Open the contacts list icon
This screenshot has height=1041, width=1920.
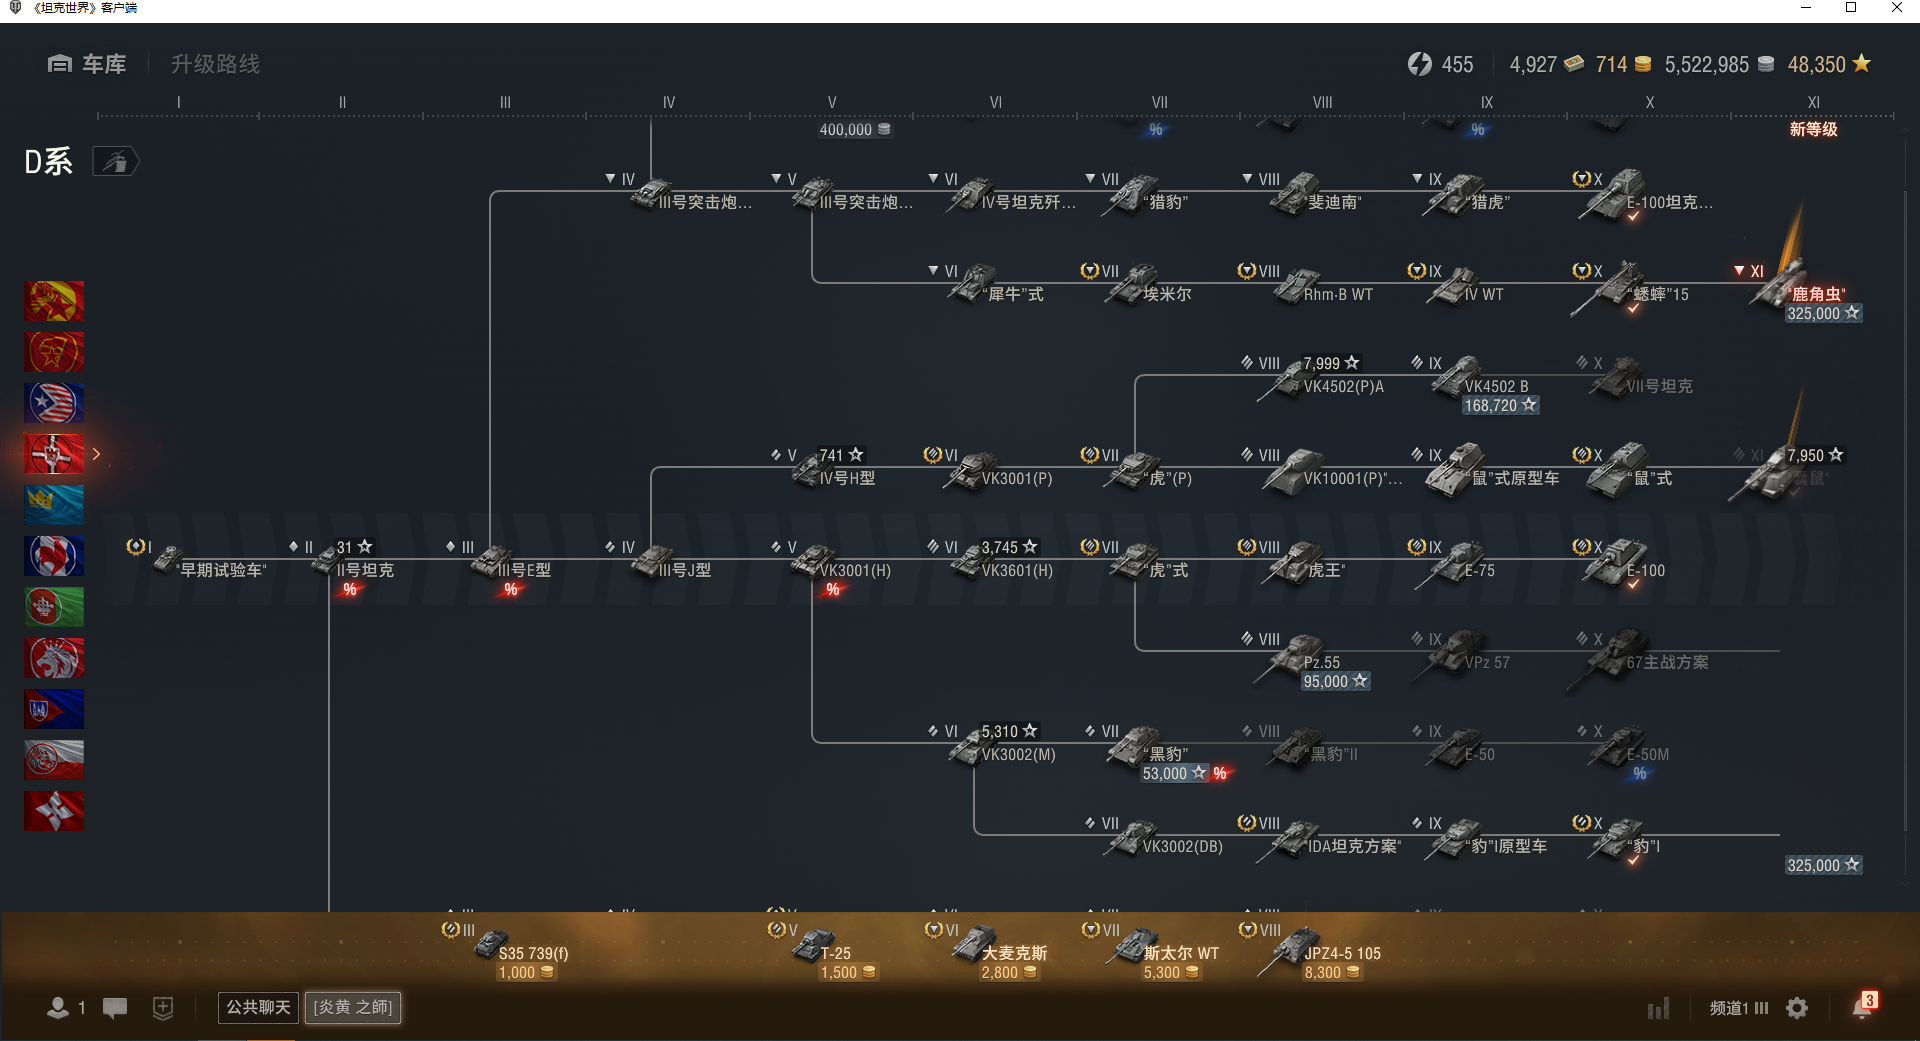tap(58, 1008)
